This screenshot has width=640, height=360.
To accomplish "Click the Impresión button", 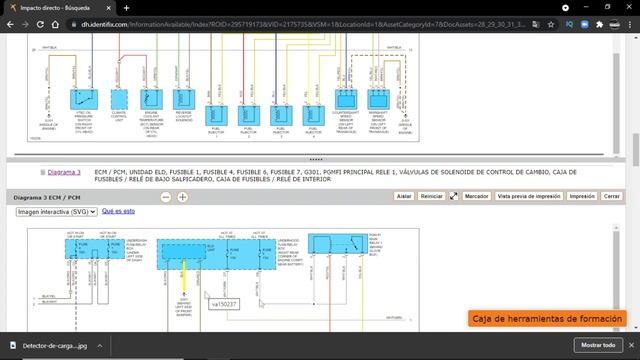I will click(x=582, y=196).
